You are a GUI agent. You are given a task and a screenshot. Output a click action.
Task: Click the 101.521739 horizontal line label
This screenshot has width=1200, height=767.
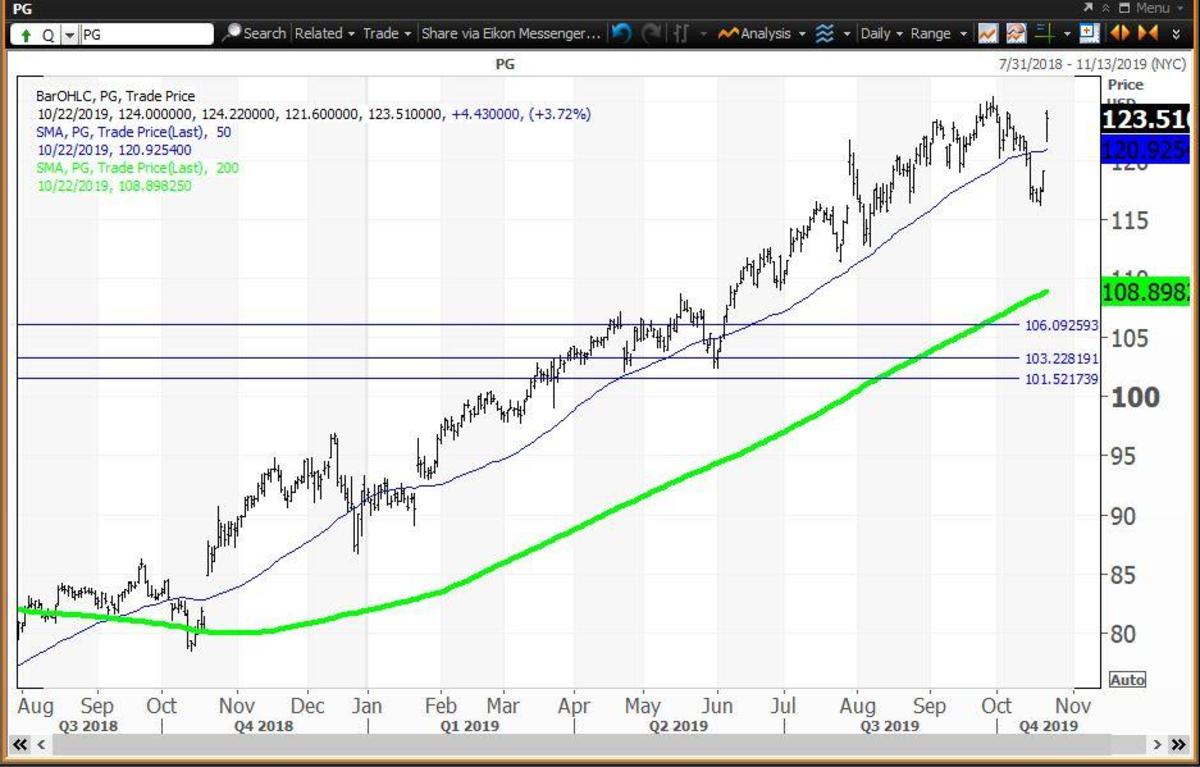[1060, 379]
